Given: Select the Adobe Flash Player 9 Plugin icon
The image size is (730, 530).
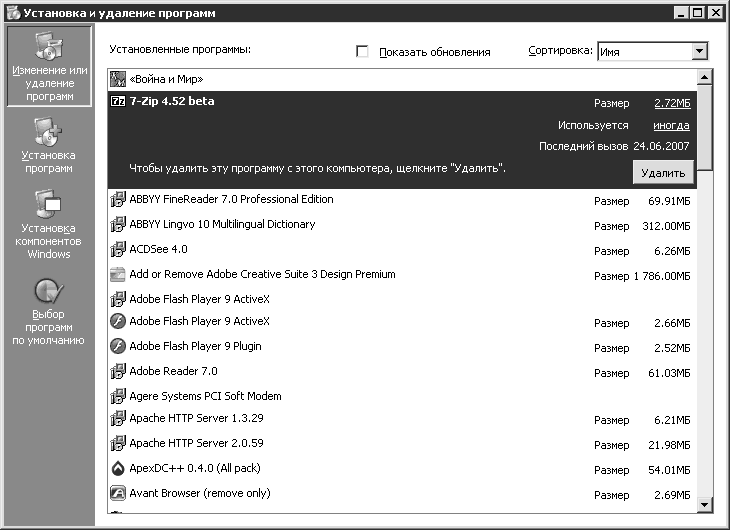Looking at the screenshot, I should point(118,346).
